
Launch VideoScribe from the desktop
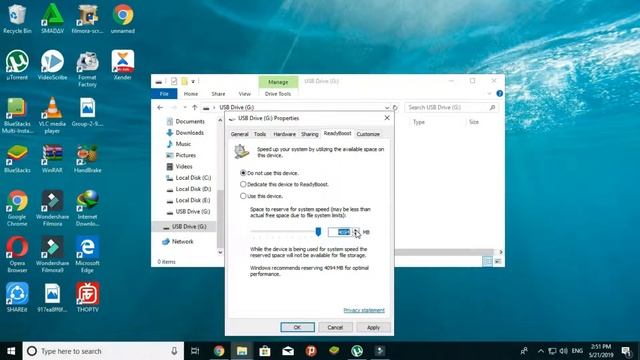click(x=52, y=65)
